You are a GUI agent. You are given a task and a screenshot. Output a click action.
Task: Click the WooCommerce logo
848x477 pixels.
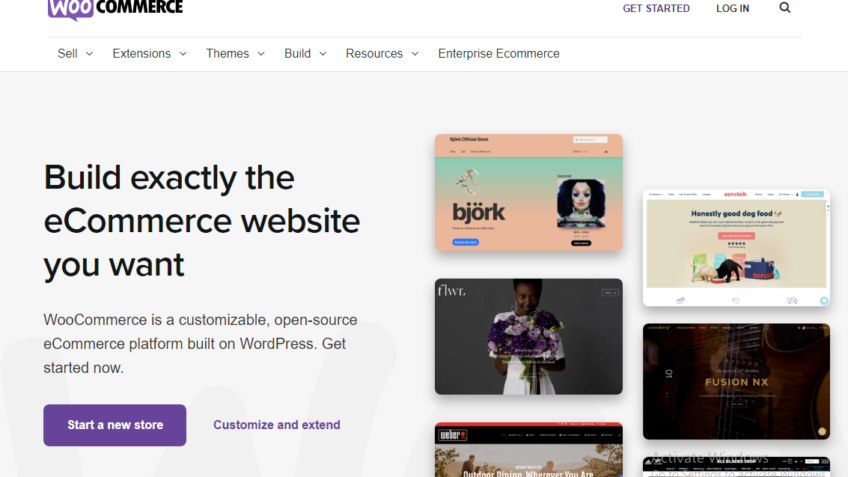click(x=115, y=9)
